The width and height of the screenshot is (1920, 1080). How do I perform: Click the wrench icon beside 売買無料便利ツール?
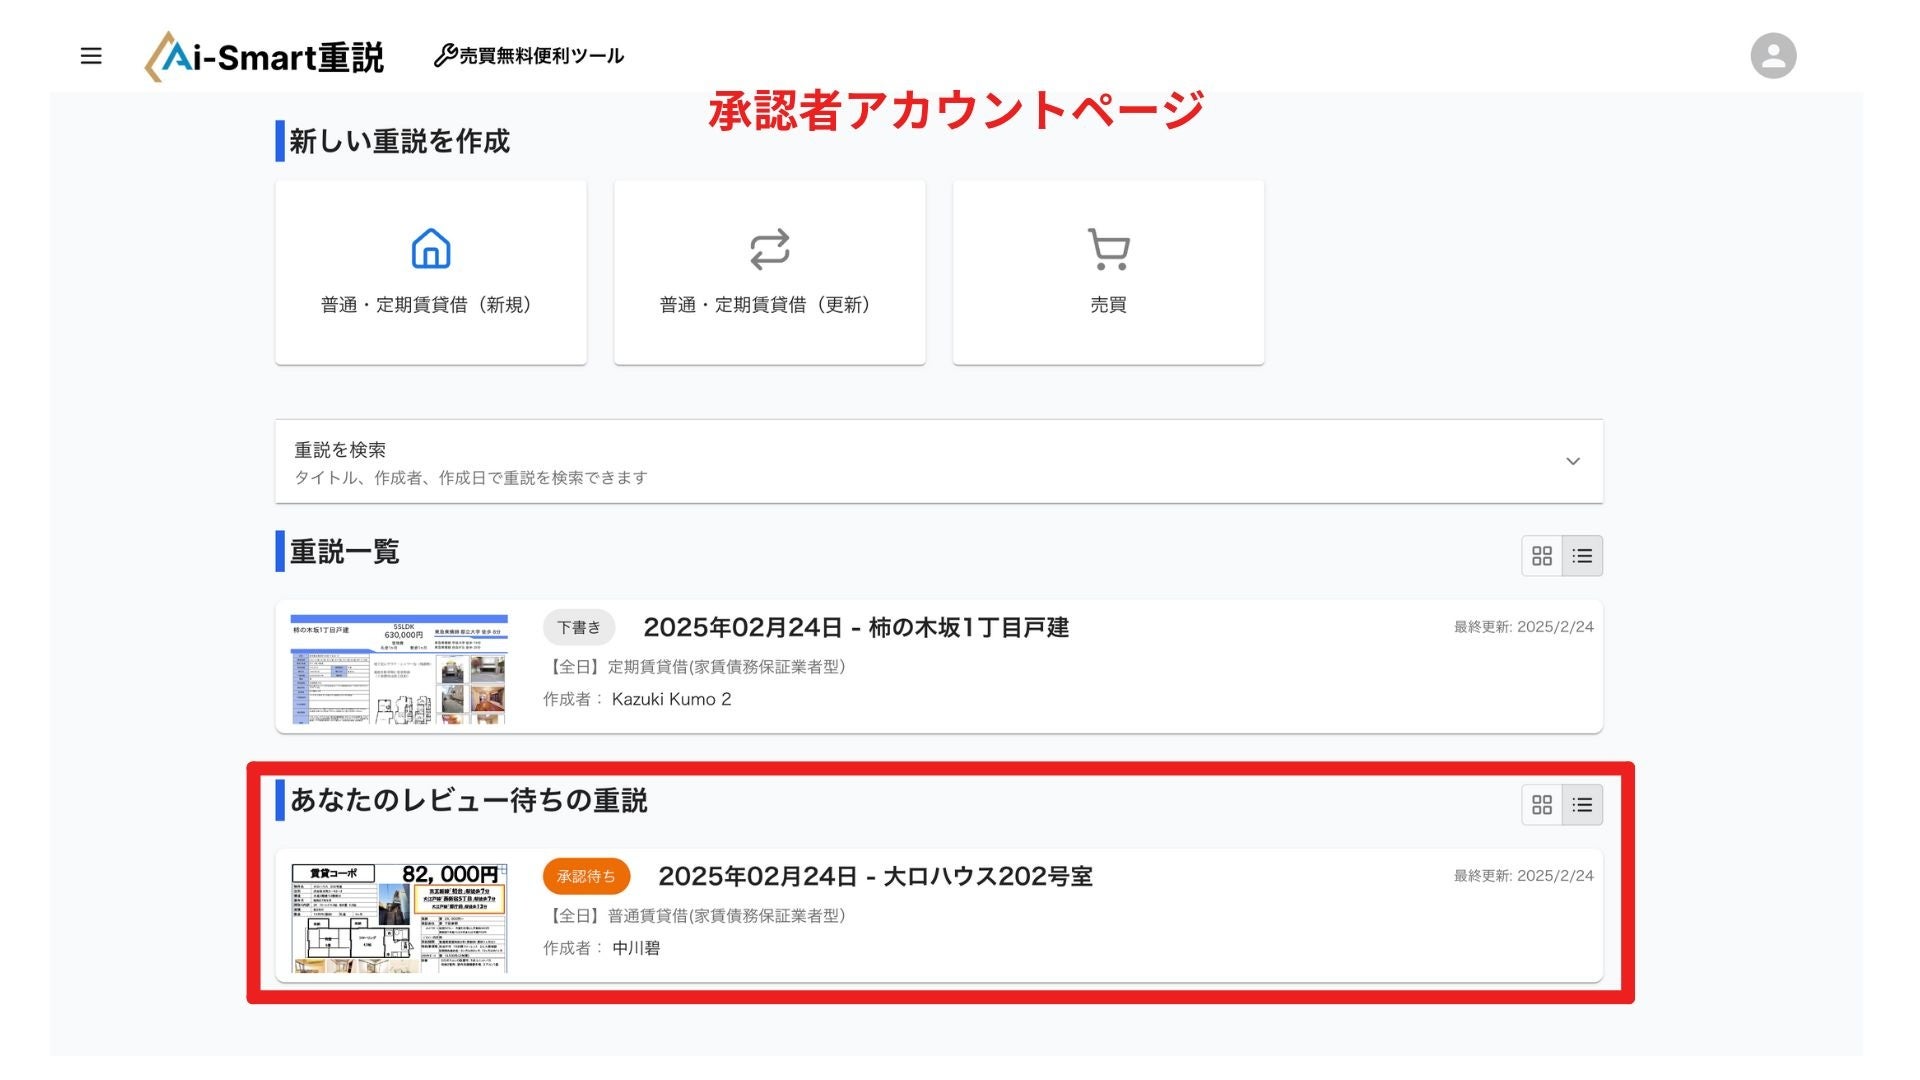tap(445, 55)
